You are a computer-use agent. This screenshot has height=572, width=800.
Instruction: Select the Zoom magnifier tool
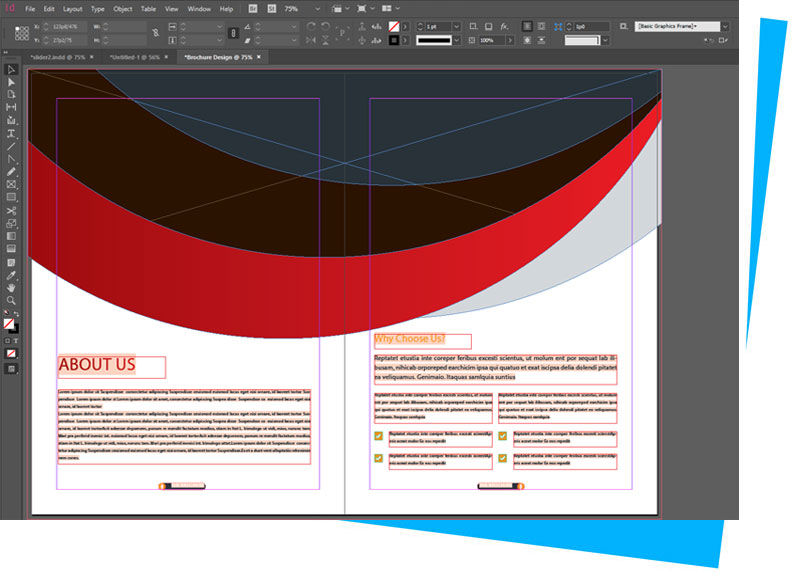[11, 301]
